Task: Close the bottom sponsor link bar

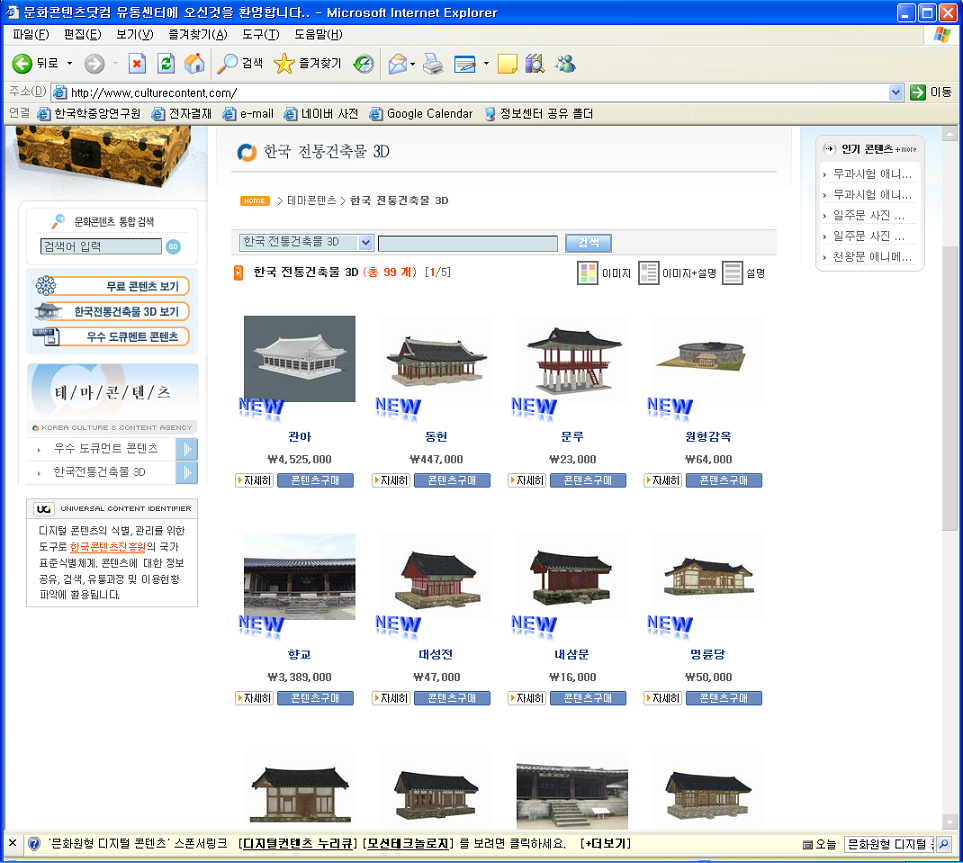Action: click(12, 843)
